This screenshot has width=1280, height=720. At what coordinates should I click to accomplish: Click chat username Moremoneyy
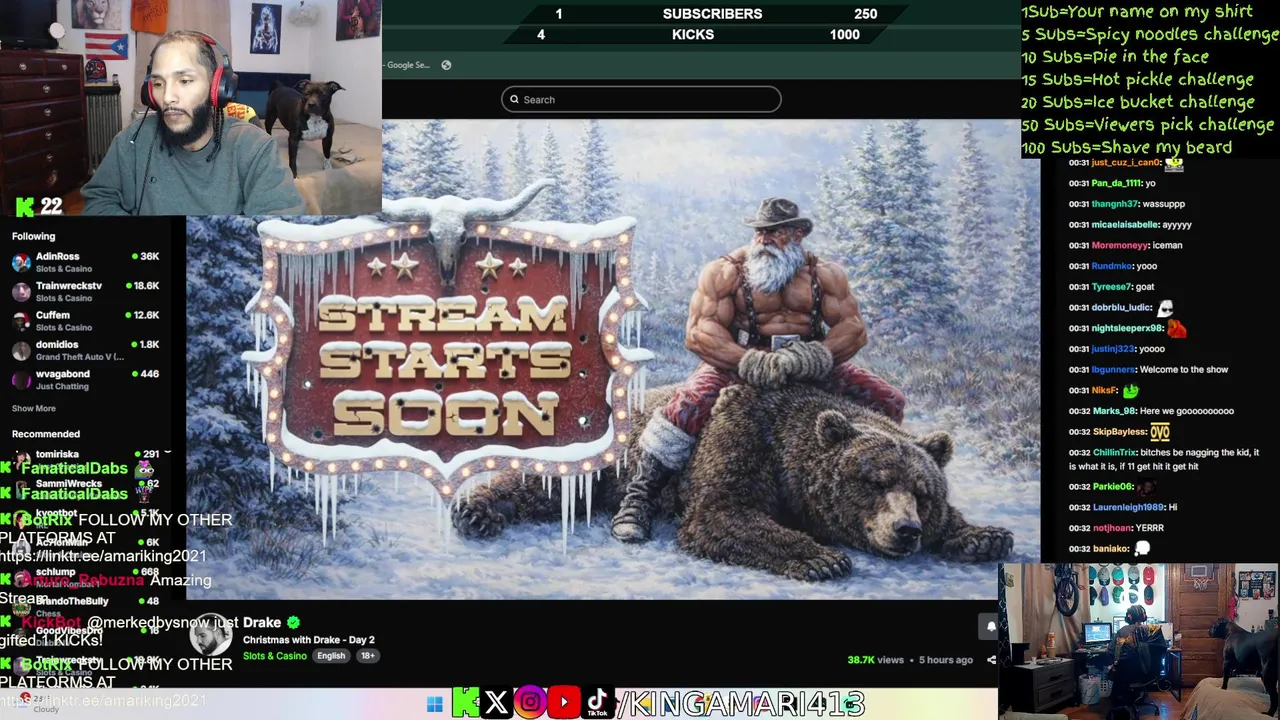pos(1120,245)
